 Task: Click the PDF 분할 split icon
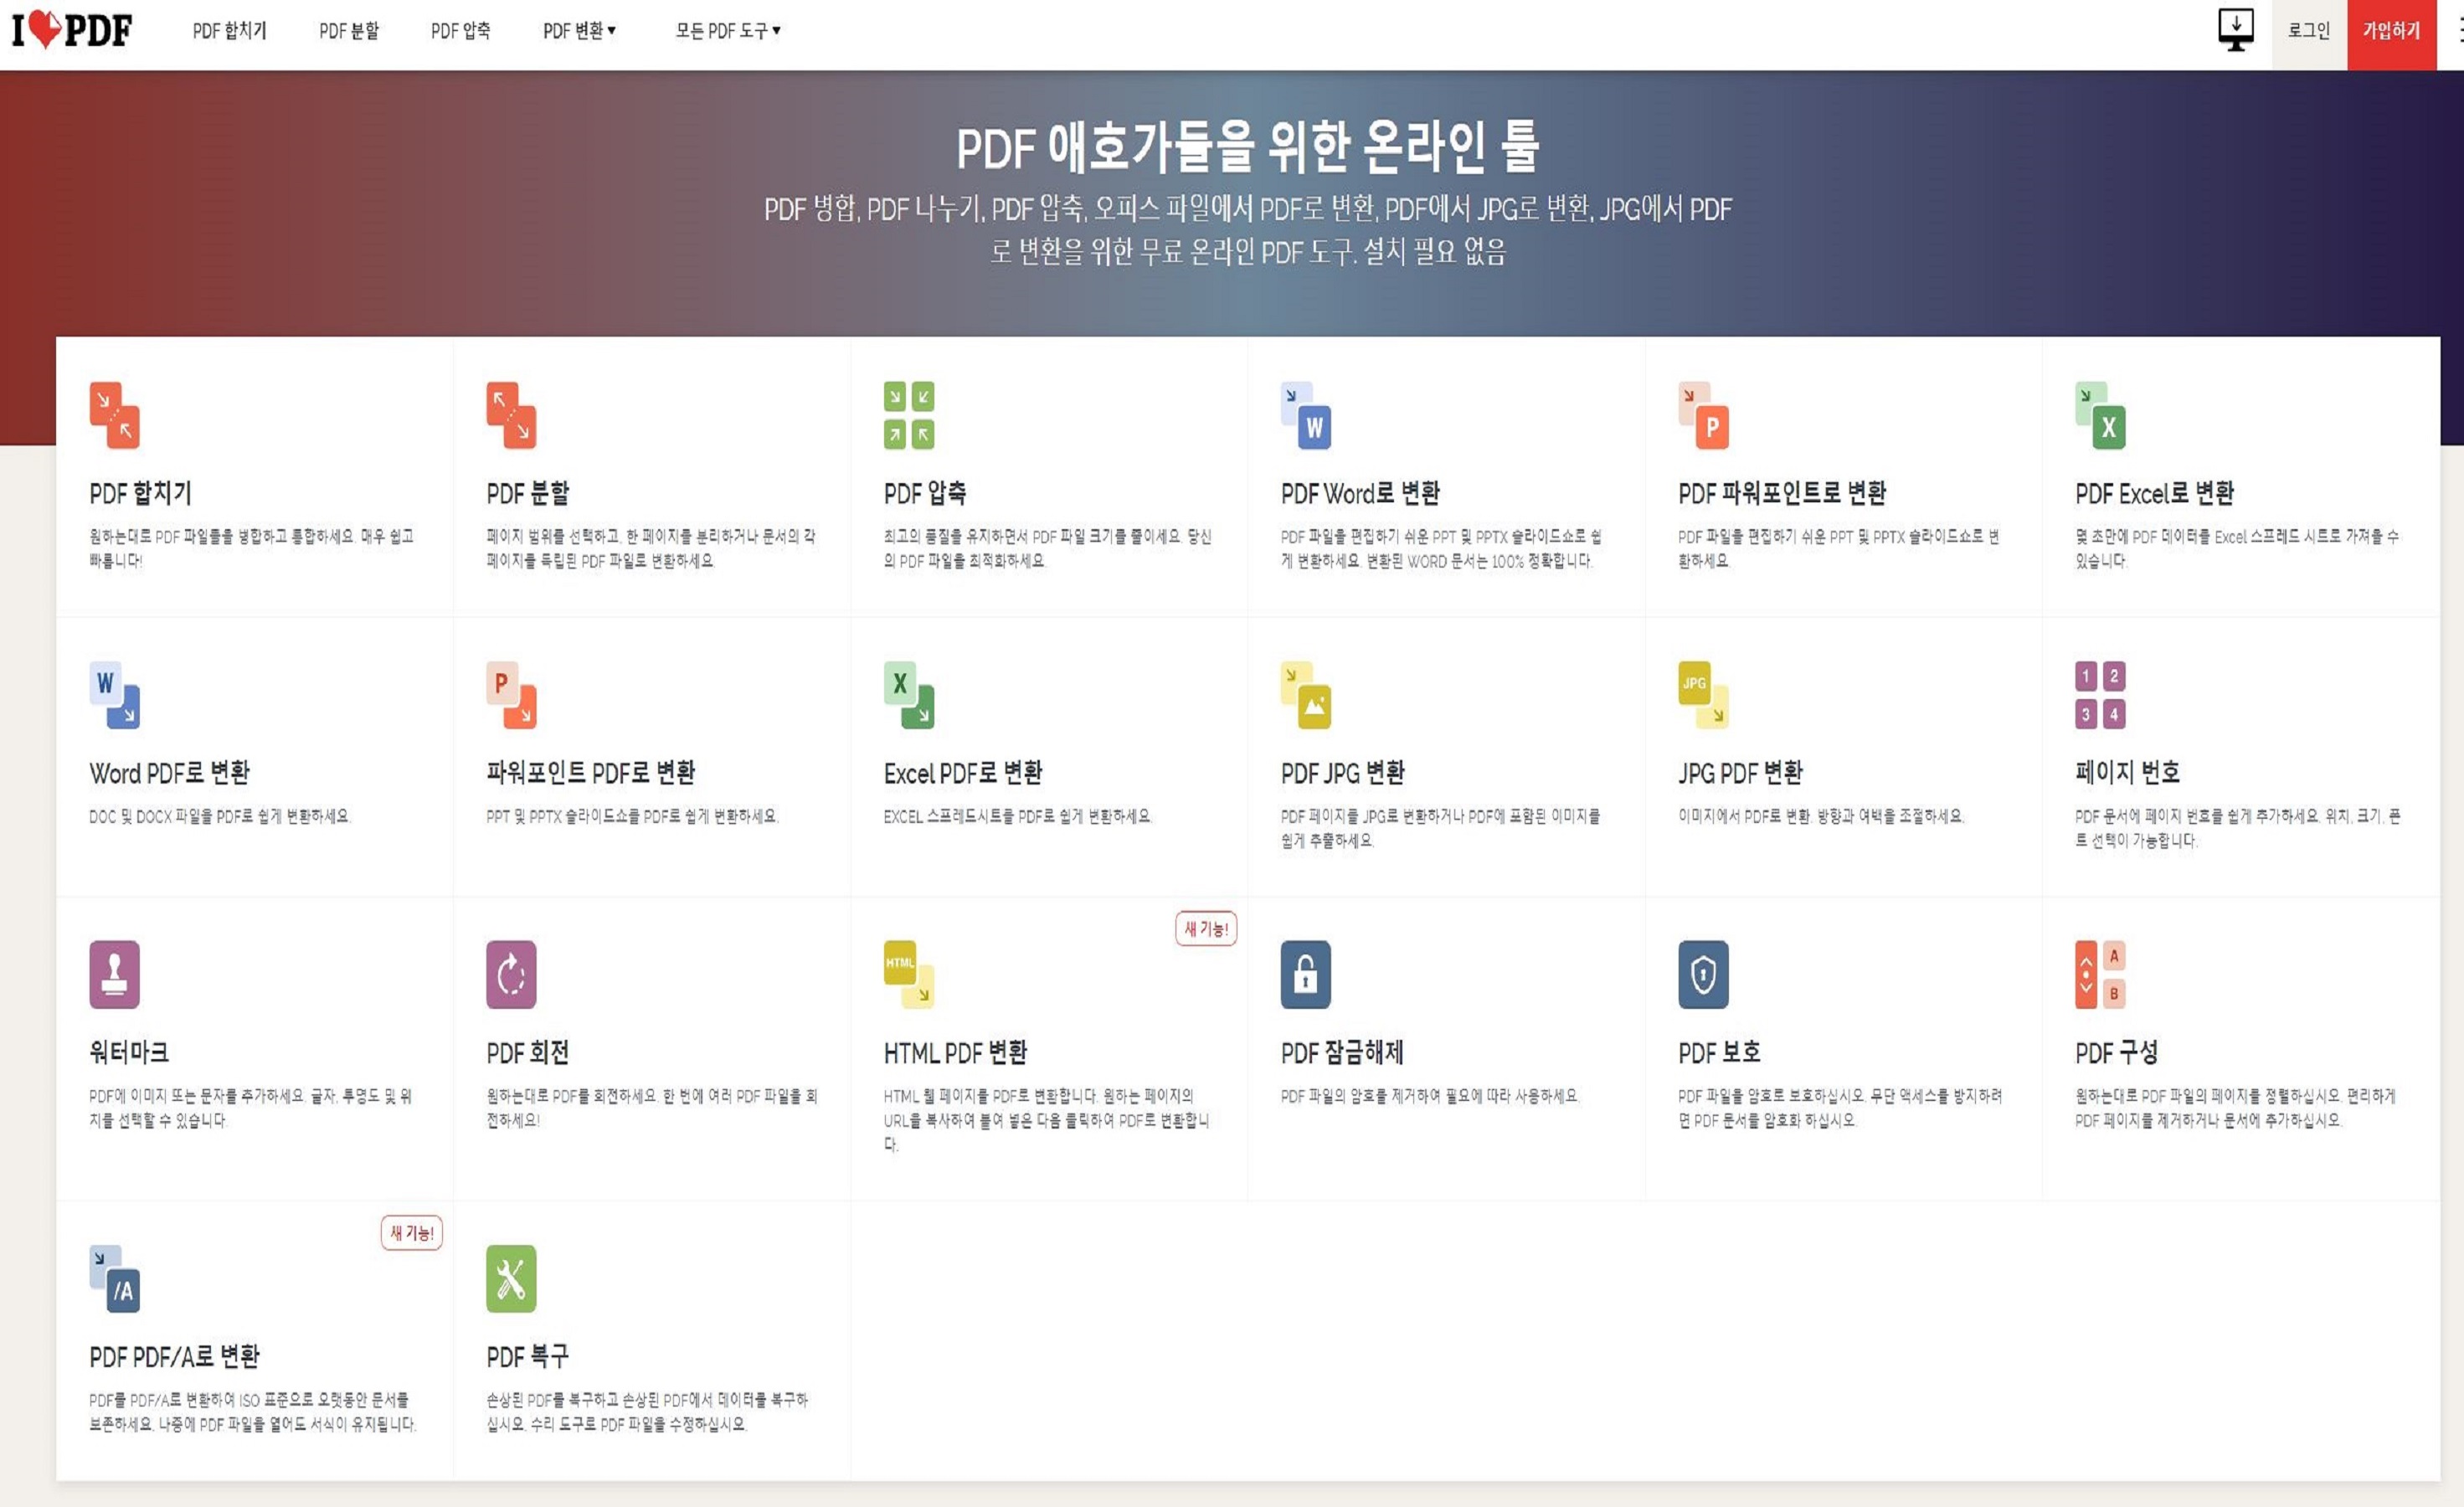click(511, 415)
